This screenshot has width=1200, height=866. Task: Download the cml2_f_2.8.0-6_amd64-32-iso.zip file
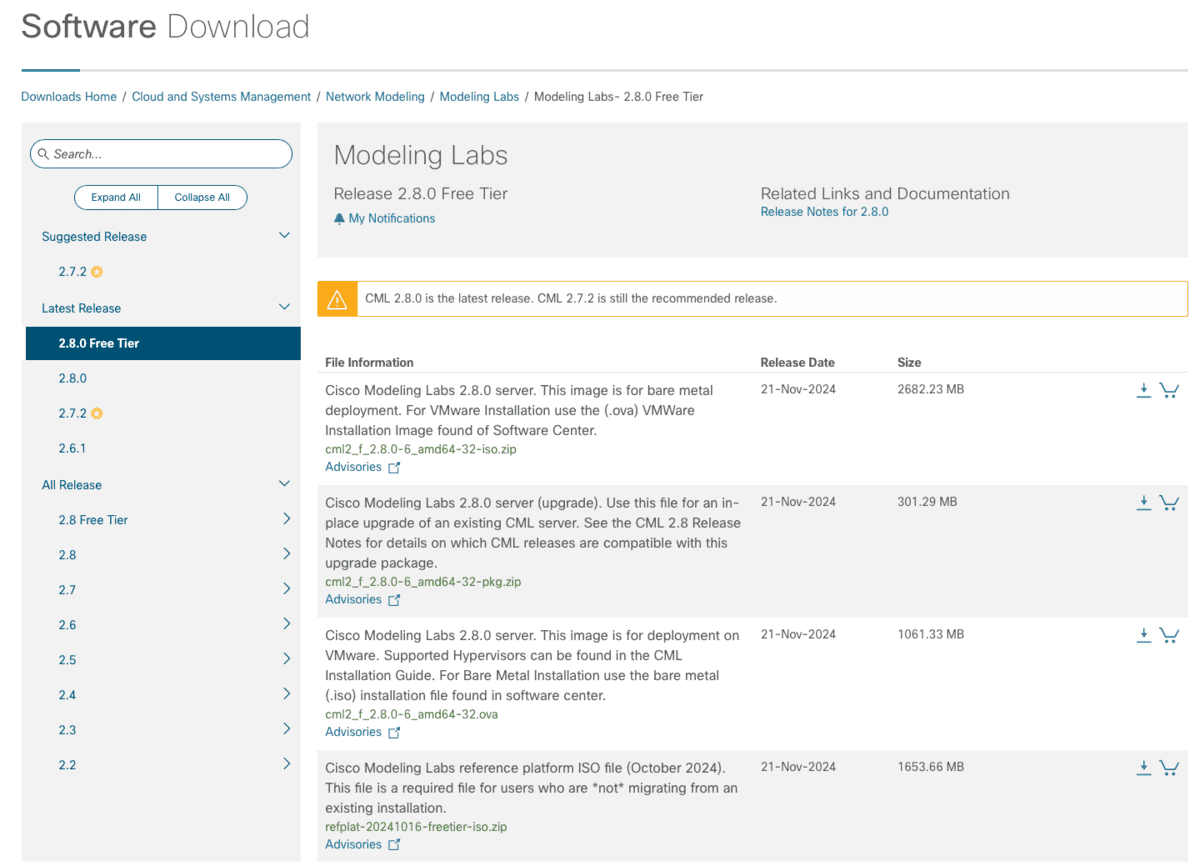[x=1143, y=390]
